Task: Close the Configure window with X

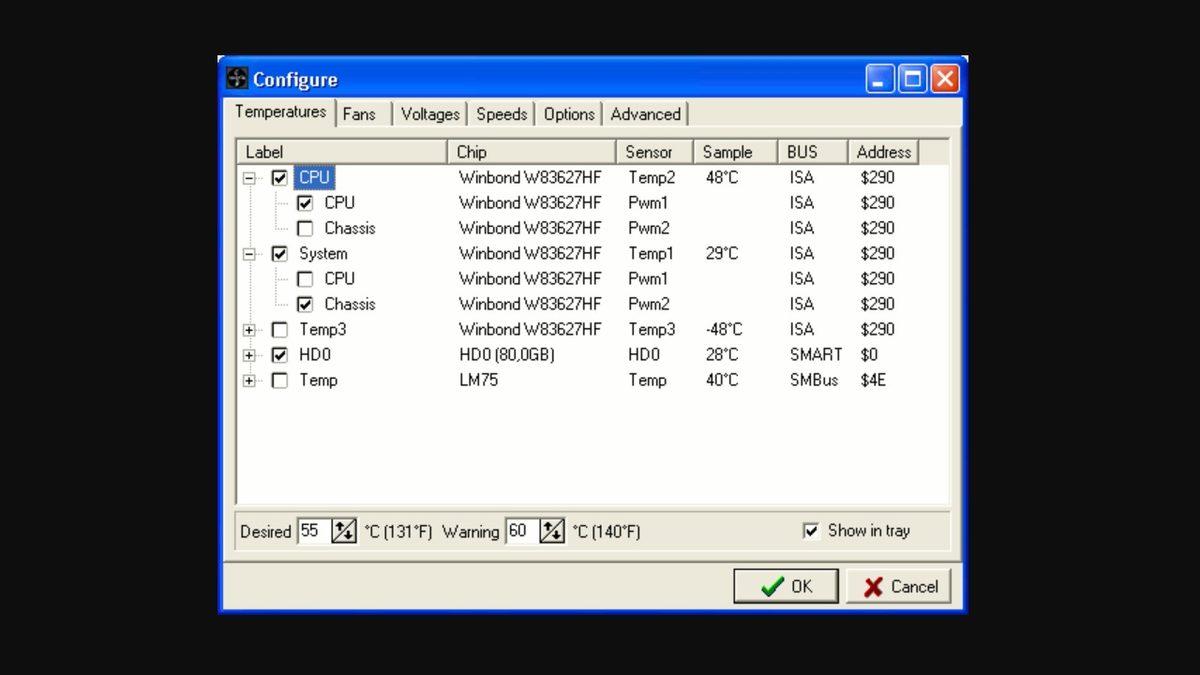Action: click(x=945, y=79)
